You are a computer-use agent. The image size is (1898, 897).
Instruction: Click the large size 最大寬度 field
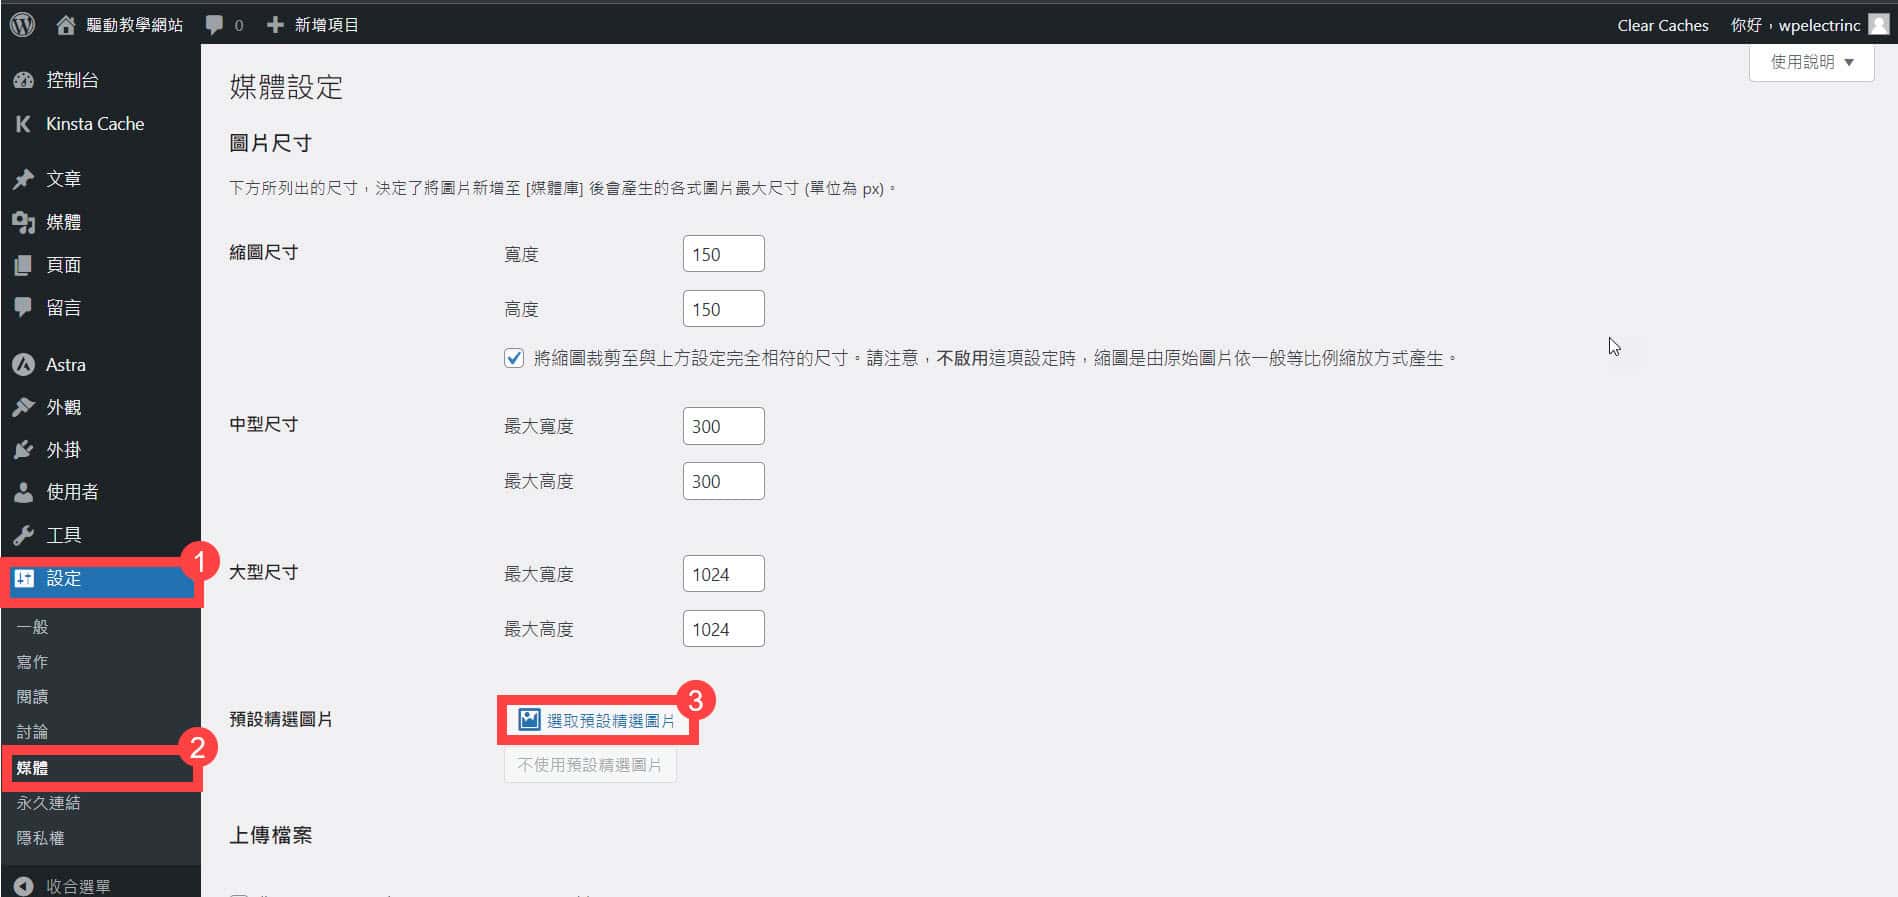[x=724, y=574]
